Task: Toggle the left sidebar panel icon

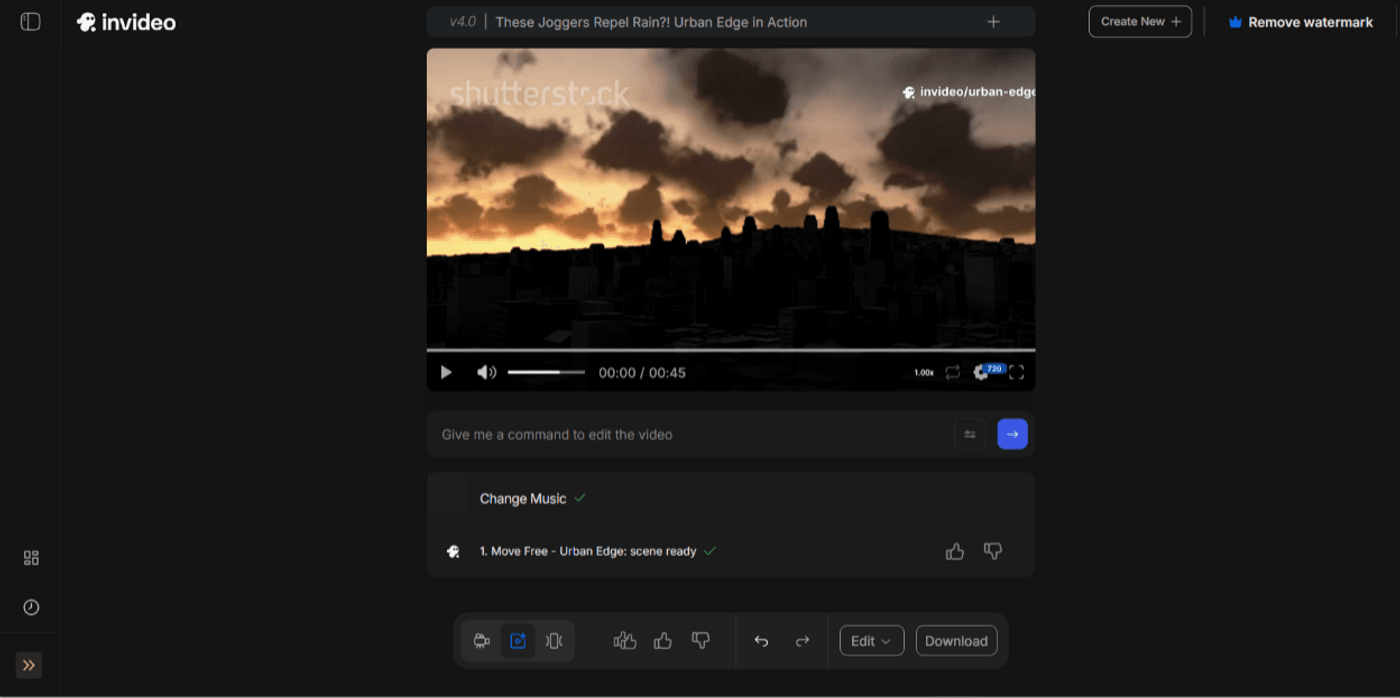Action: [31, 22]
